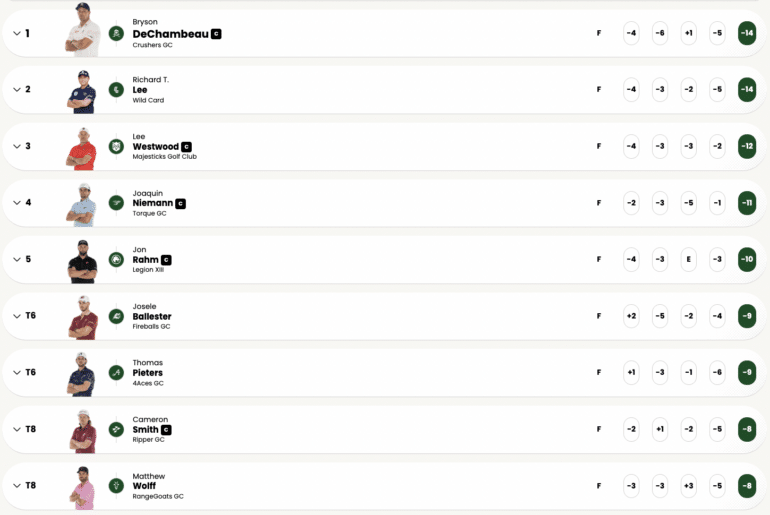Viewport: 770px width, 515px height.
Task: Expand the row for position 1
Action: [17, 33]
